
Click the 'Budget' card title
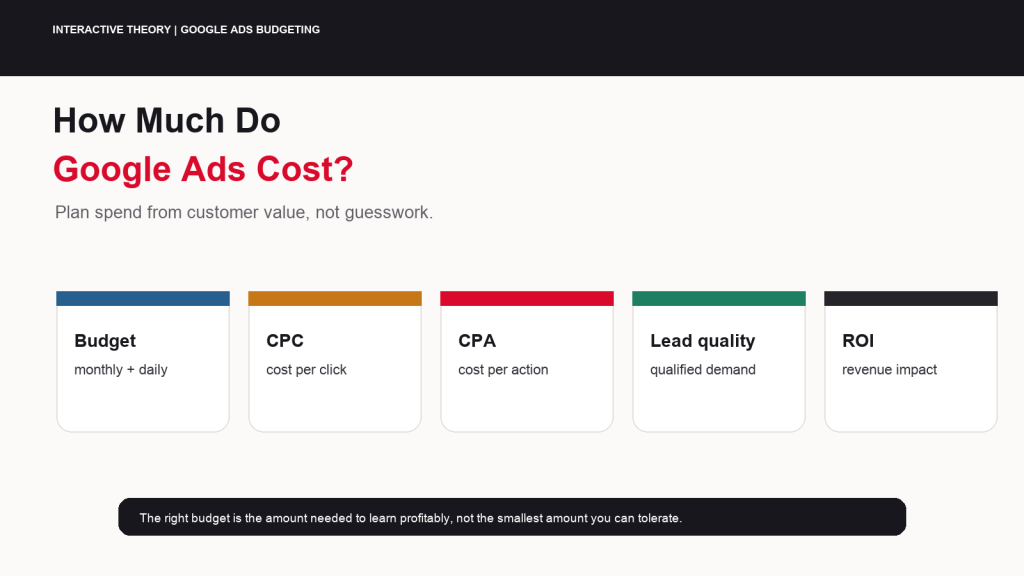click(105, 341)
